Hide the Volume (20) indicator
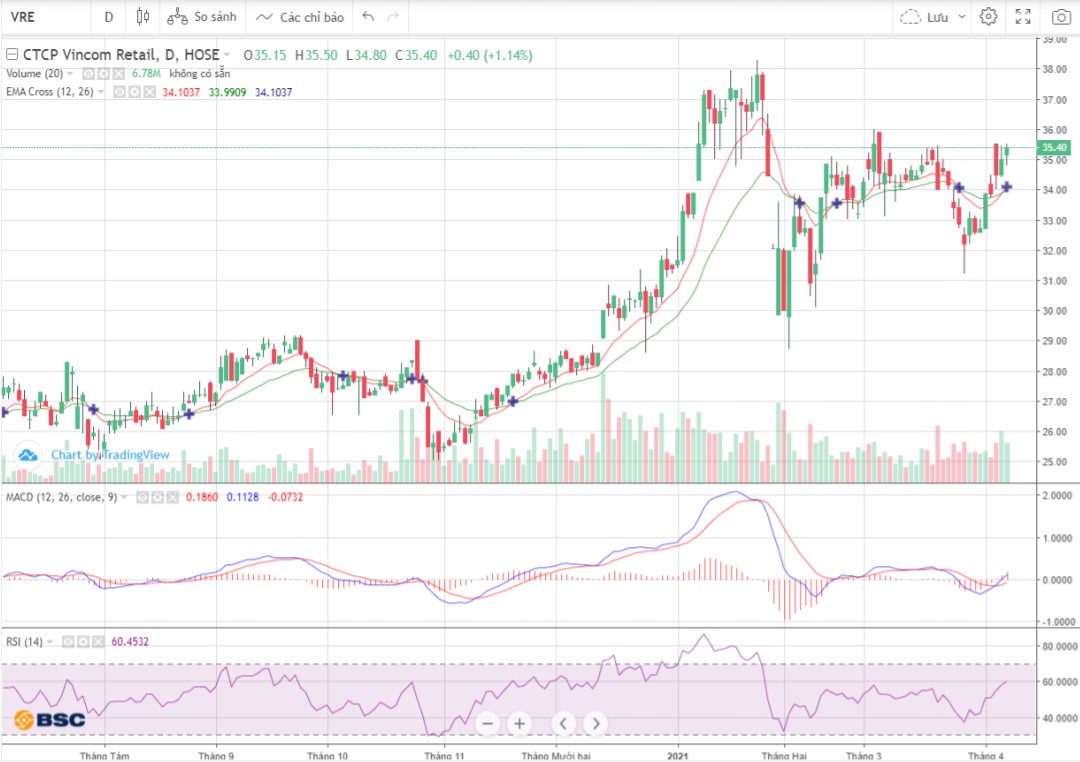Screen dimensions: 1080x762 coord(88,74)
